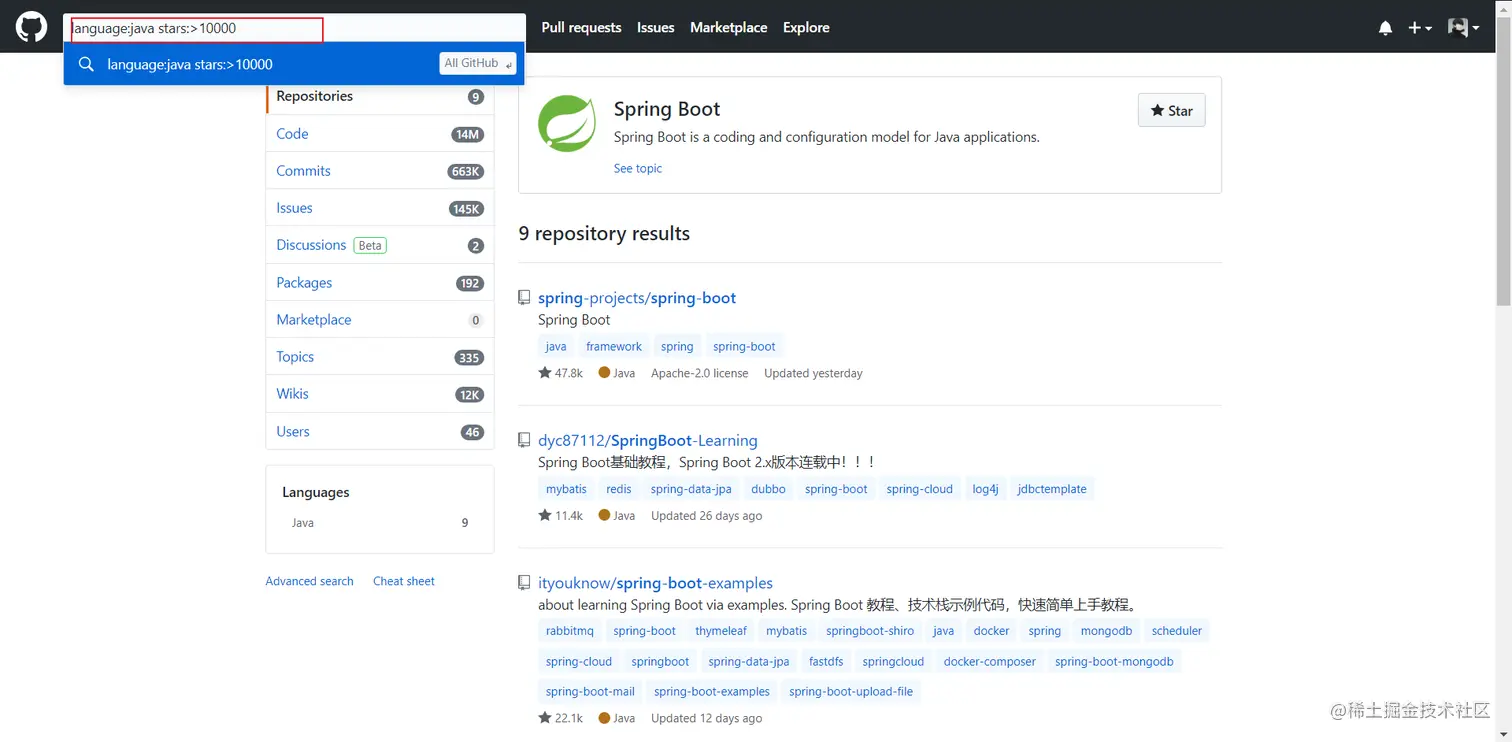Click the java tag under spring-boot repo

(x=556, y=346)
